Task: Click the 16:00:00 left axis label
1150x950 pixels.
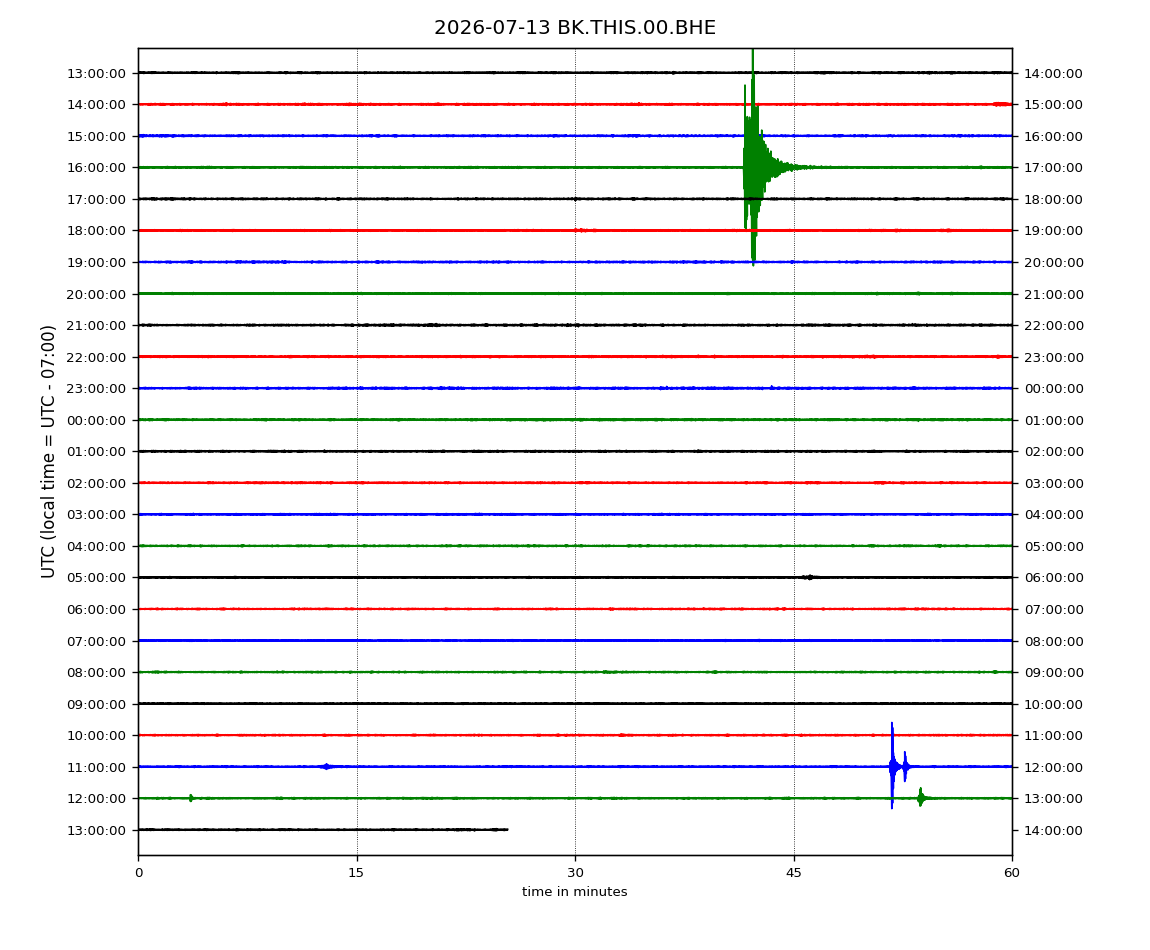Action: (x=96, y=167)
